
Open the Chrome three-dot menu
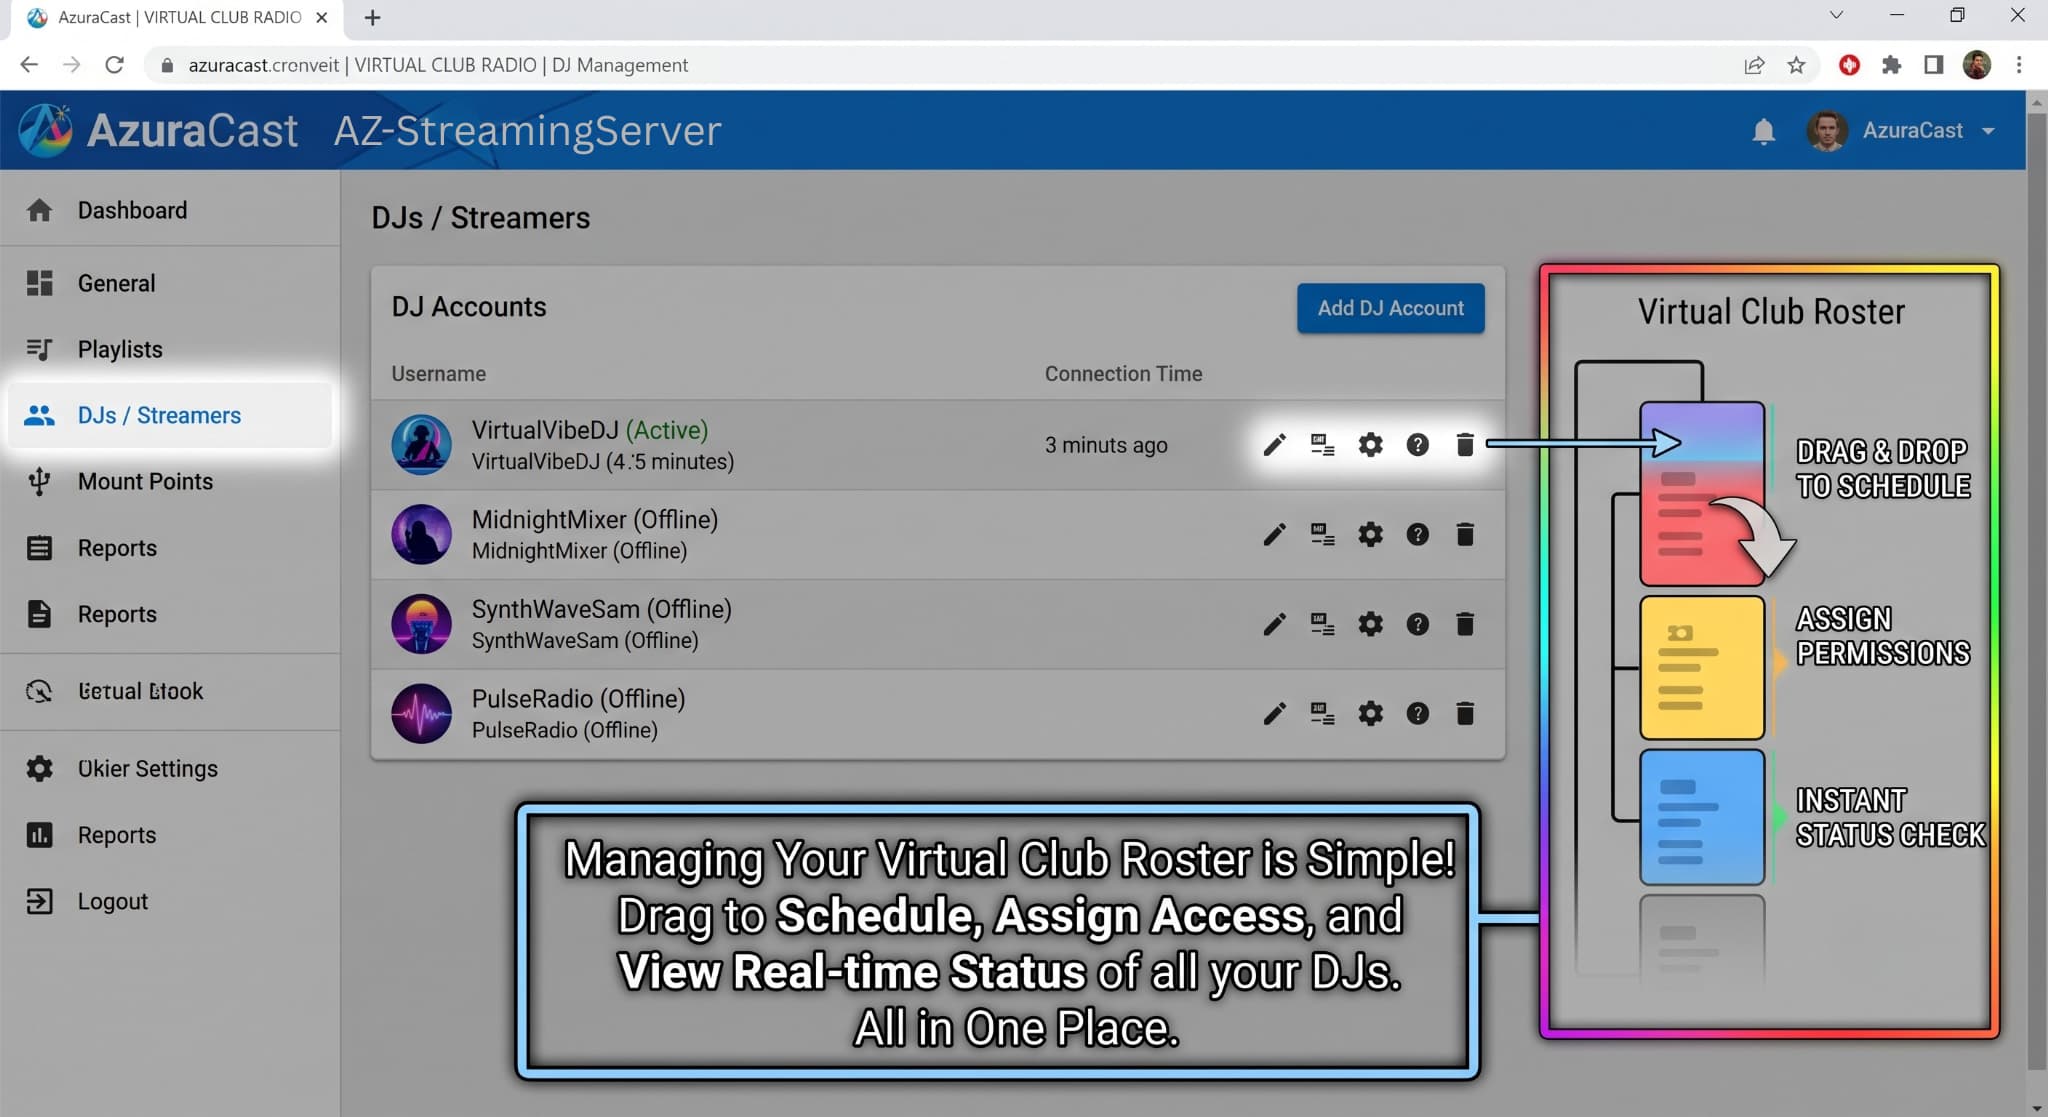[2019, 65]
